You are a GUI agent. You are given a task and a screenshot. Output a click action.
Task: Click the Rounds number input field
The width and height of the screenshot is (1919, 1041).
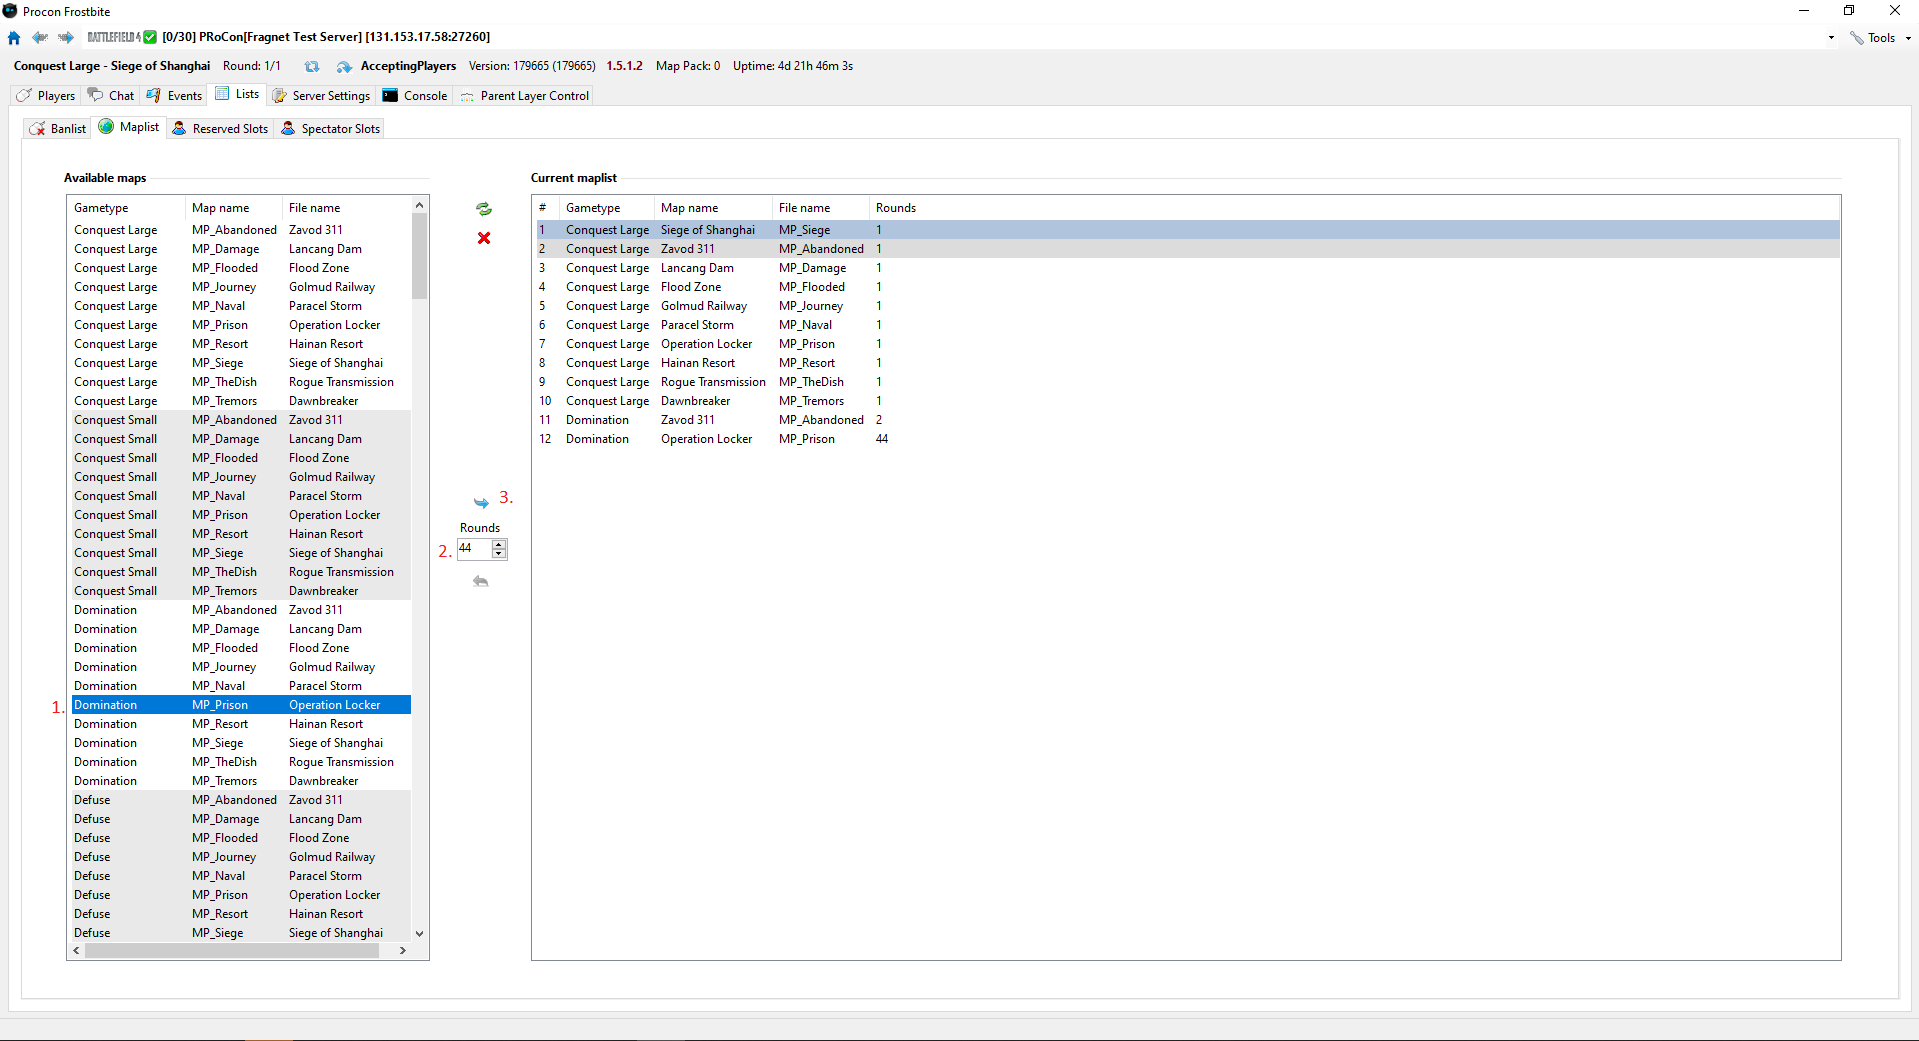[x=474, y=549]
